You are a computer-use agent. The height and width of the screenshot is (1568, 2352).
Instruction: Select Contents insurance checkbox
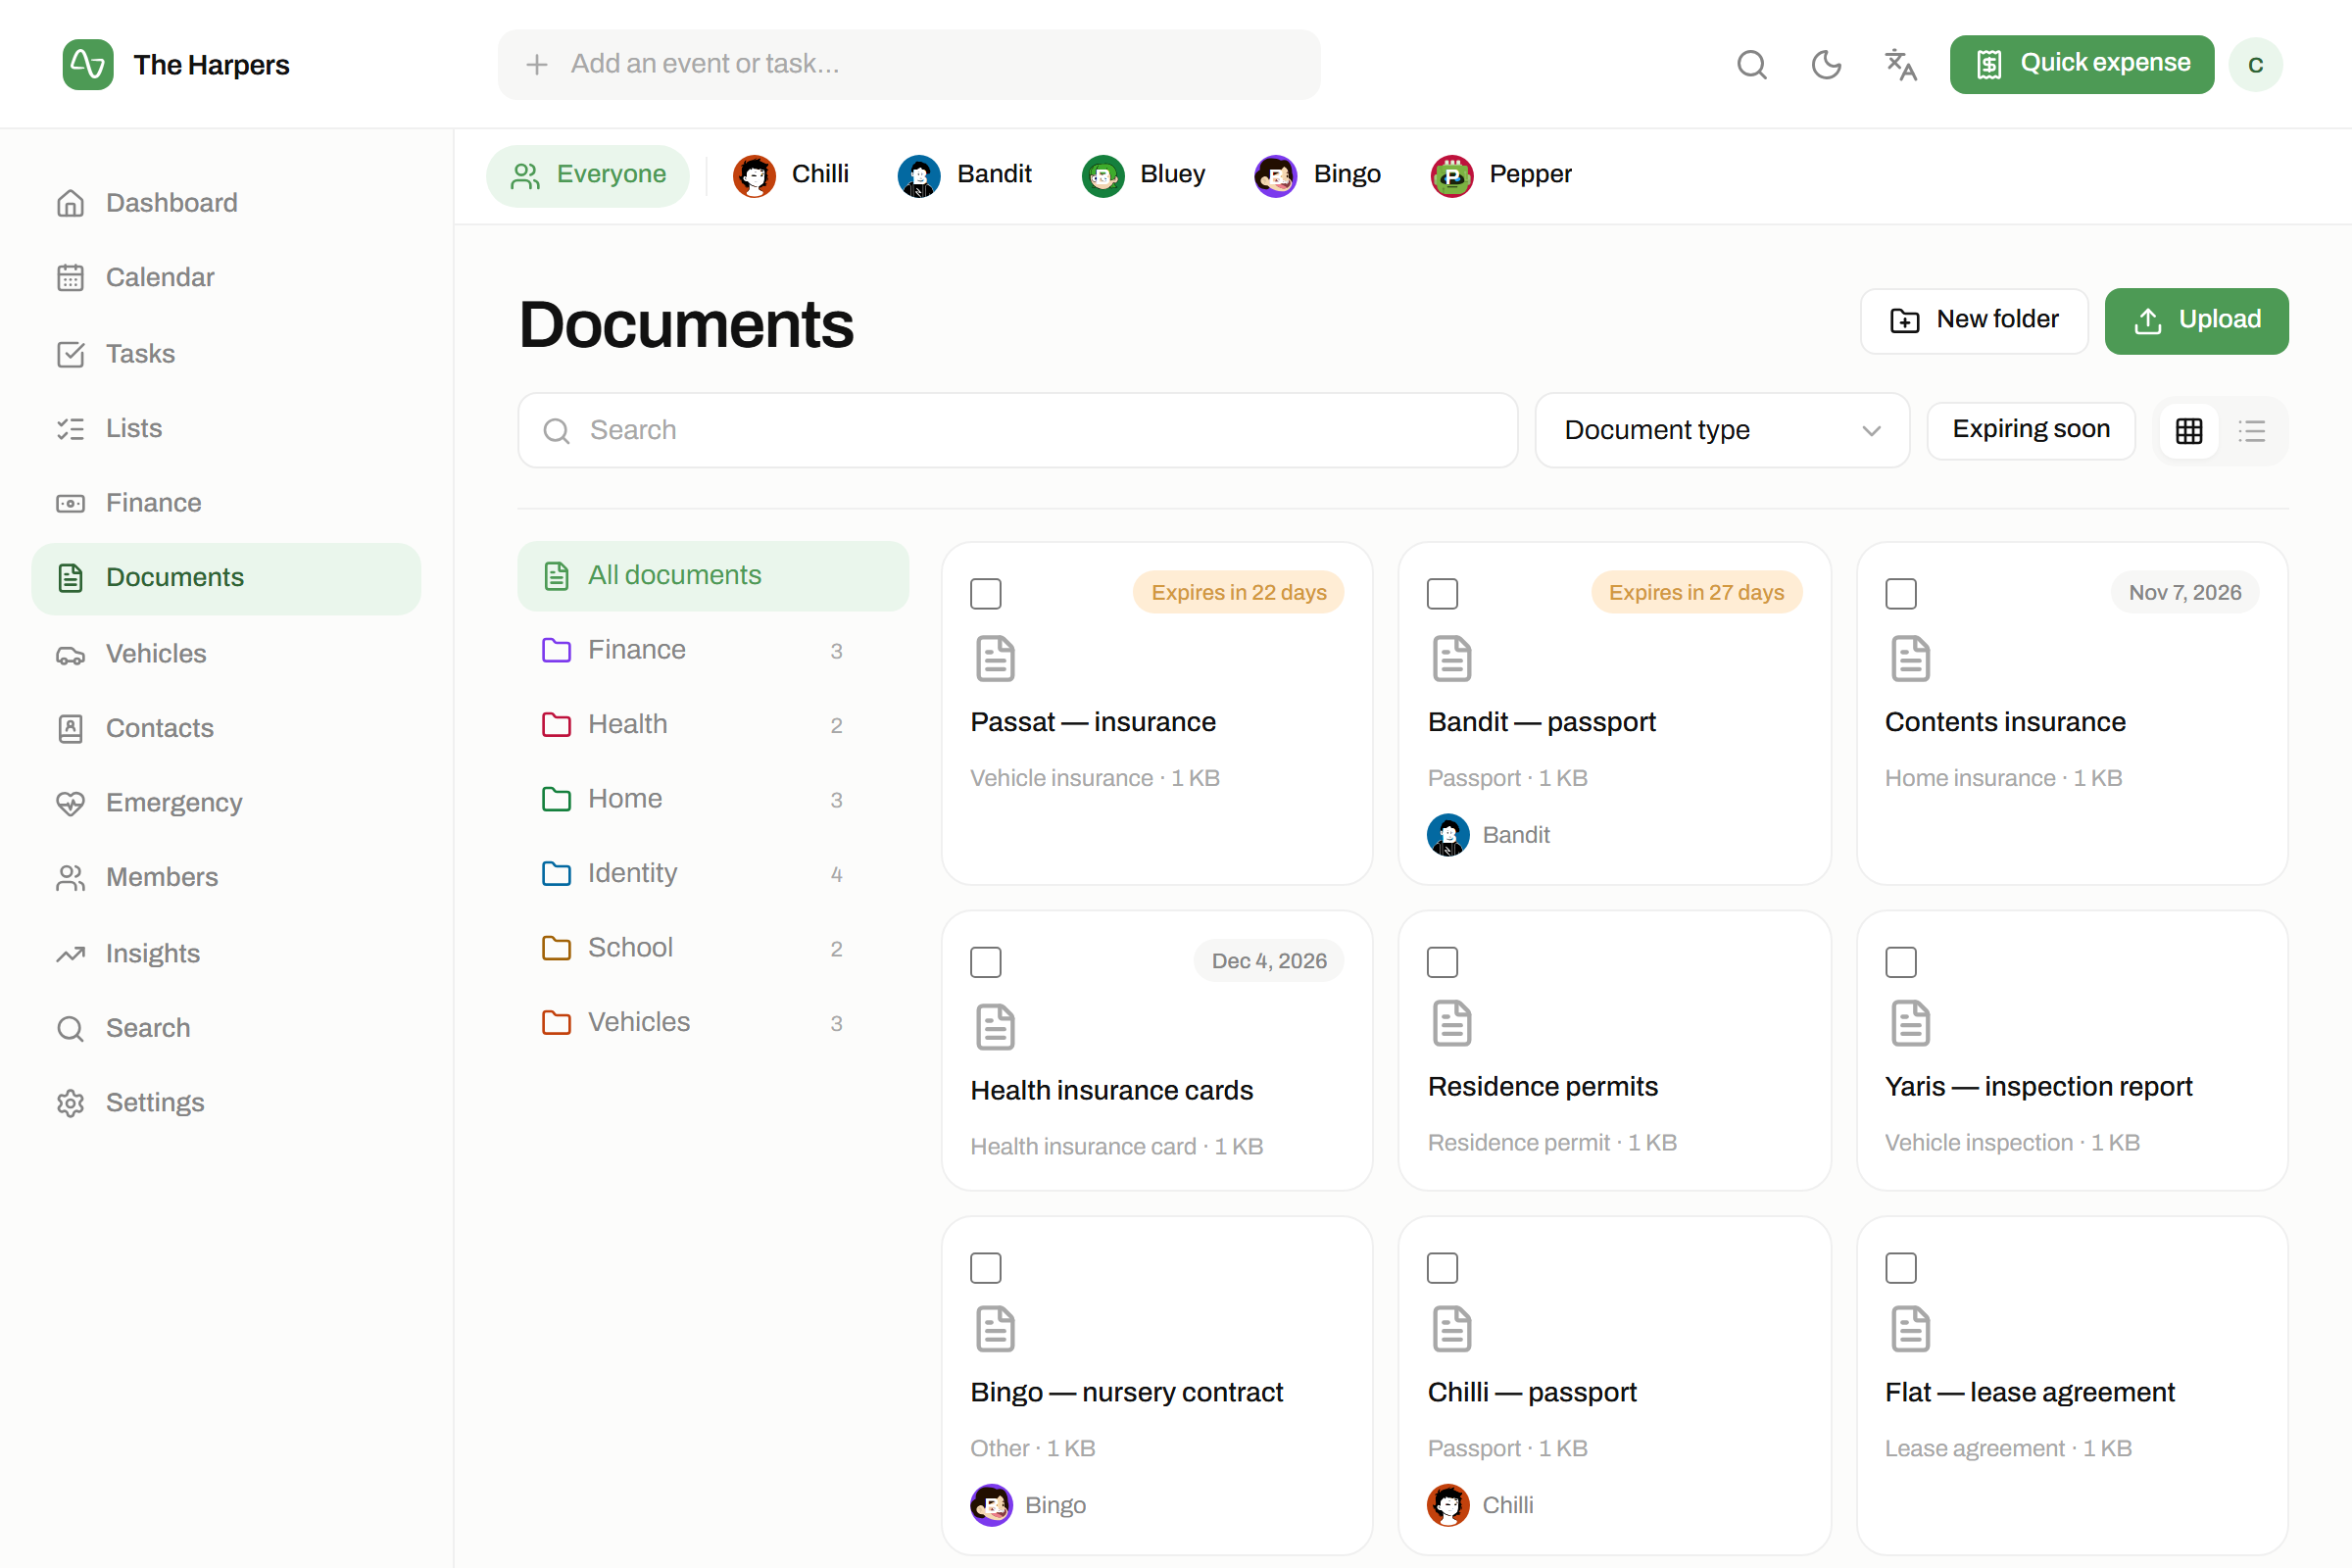(1900, 593)
